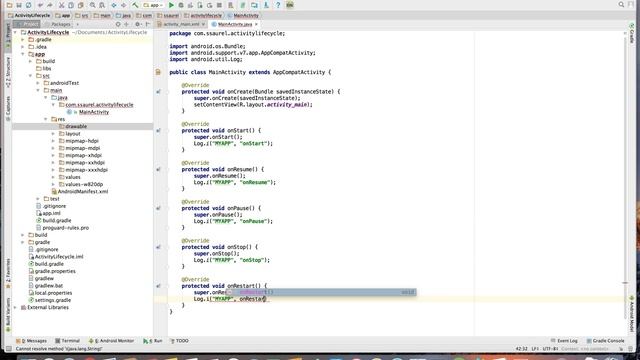
Task: Expand the .idea folder
Action: (23, 47)
